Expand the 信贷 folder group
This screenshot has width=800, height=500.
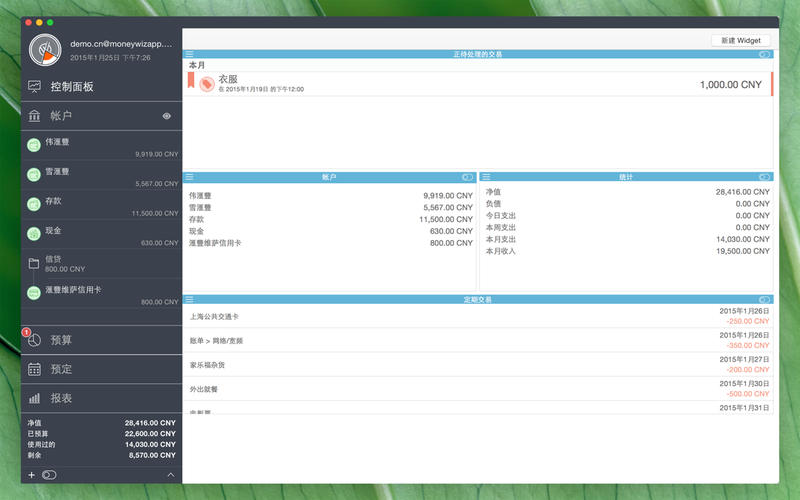coord(34,263)
